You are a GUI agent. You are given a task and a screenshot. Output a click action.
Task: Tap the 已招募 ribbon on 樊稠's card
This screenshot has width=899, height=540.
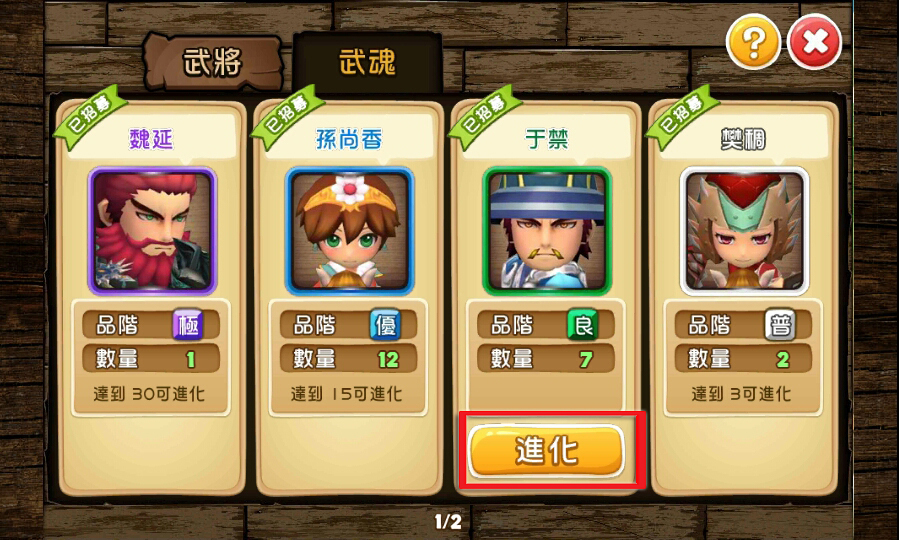(680, 116)
